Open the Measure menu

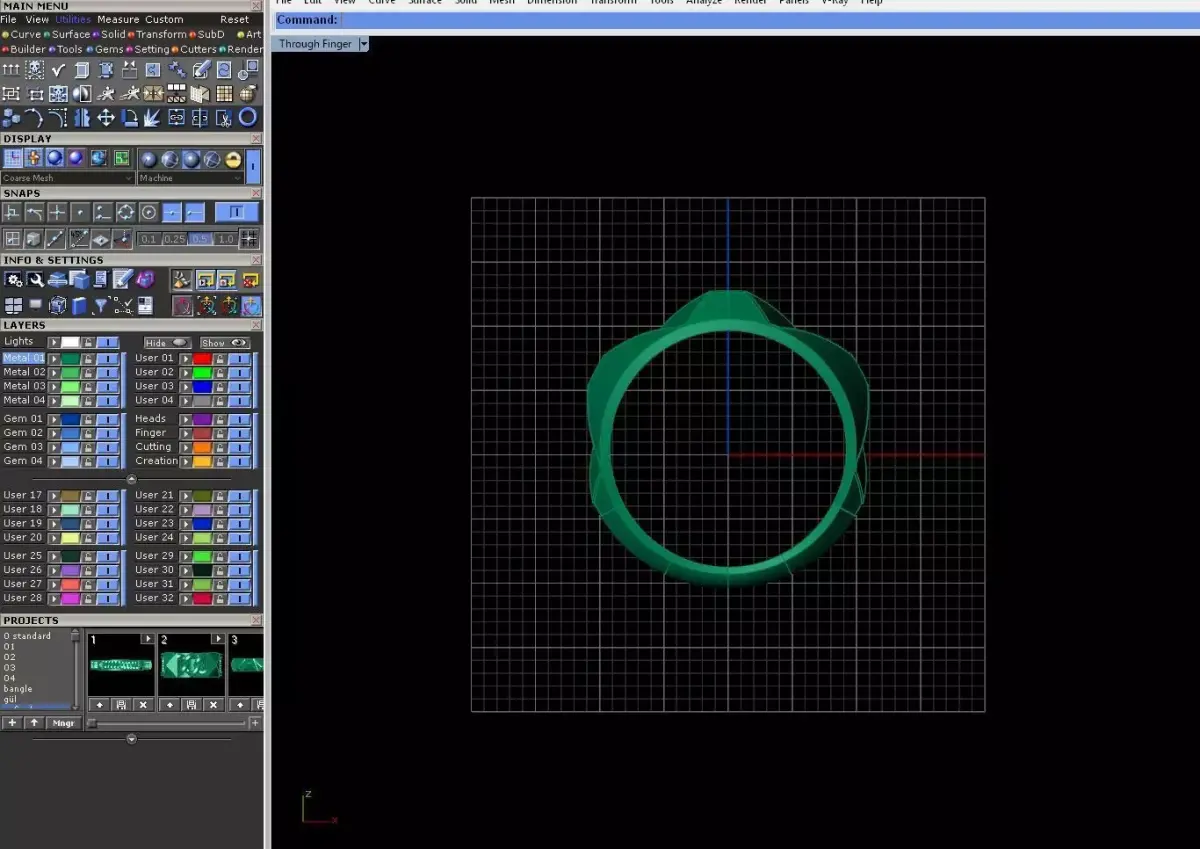(x=118, y=19)
